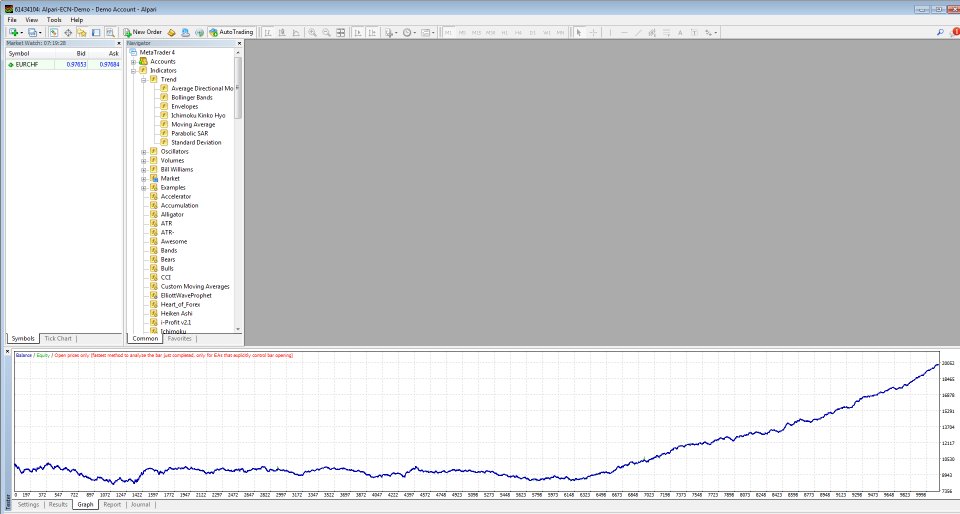960x514 pixels.
Task: Select the bar chart type icon
Action: pos(268,32)
